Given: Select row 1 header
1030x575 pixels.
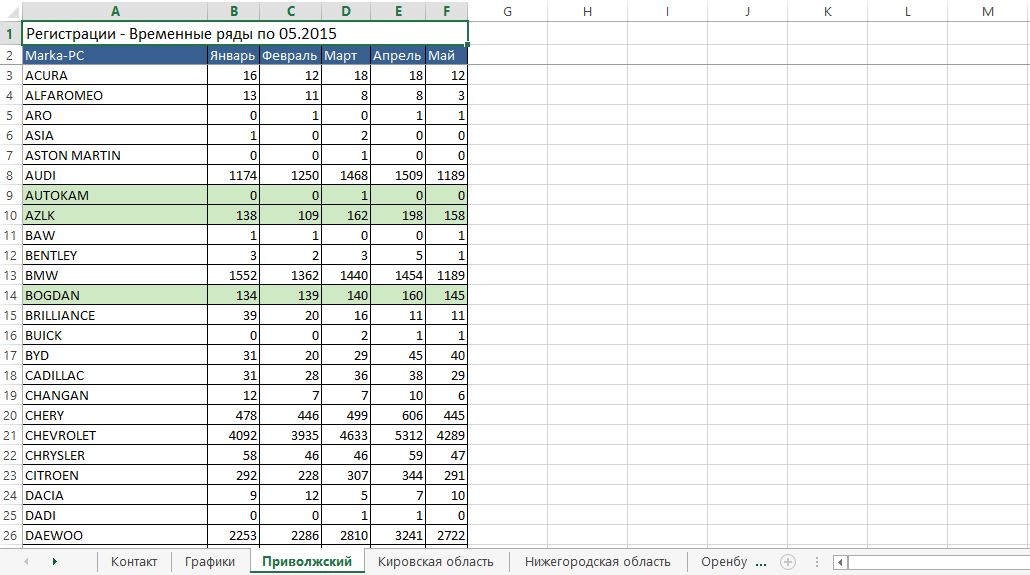Looking at the screenshot, I should (x=10, y=34).
